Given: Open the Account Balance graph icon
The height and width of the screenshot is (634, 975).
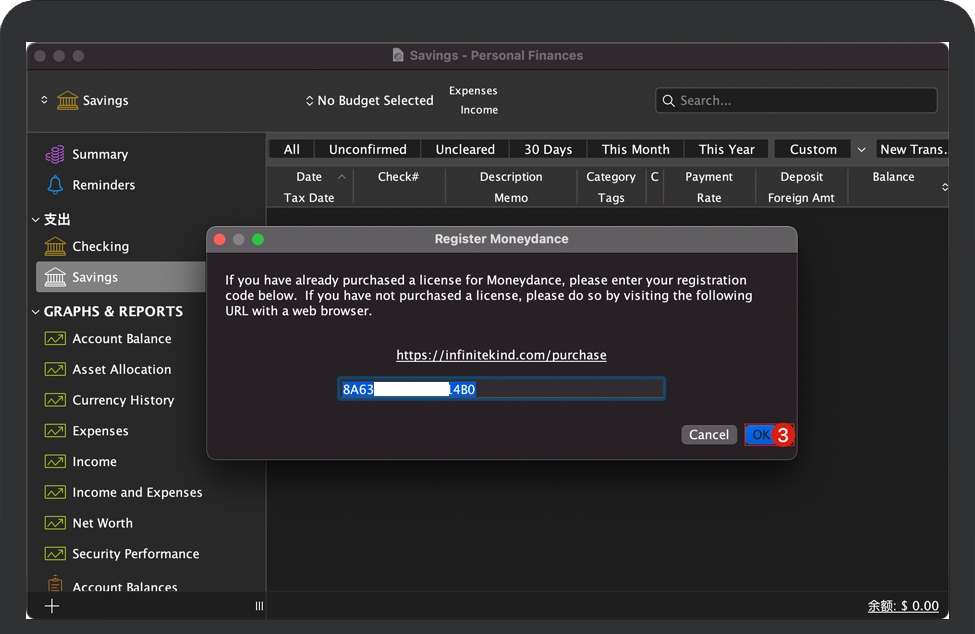Looking at the screenshot, I should point(55,339).
